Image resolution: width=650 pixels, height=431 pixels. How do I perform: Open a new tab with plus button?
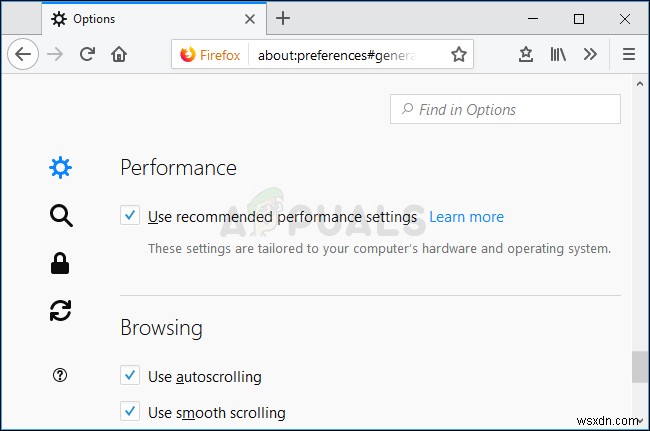pyautogui.click(x=284, y=18)
